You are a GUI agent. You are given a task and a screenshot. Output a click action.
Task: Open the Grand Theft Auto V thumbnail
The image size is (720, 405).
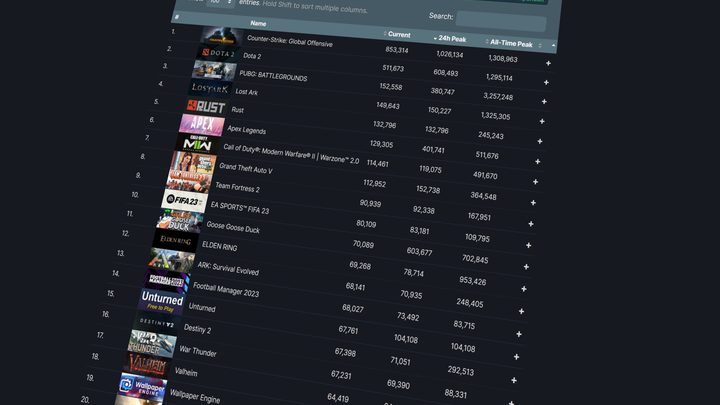[192, 163]
